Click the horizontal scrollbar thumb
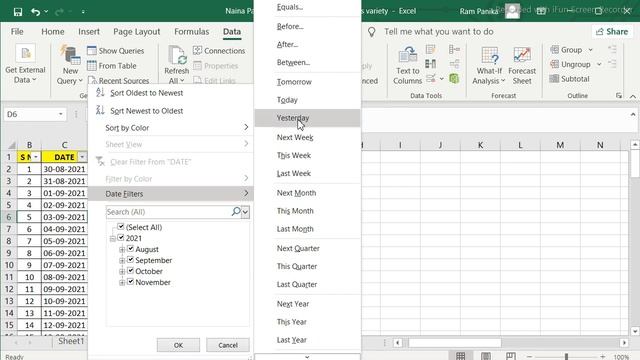640x360 pixels. (x=455, y=343)
